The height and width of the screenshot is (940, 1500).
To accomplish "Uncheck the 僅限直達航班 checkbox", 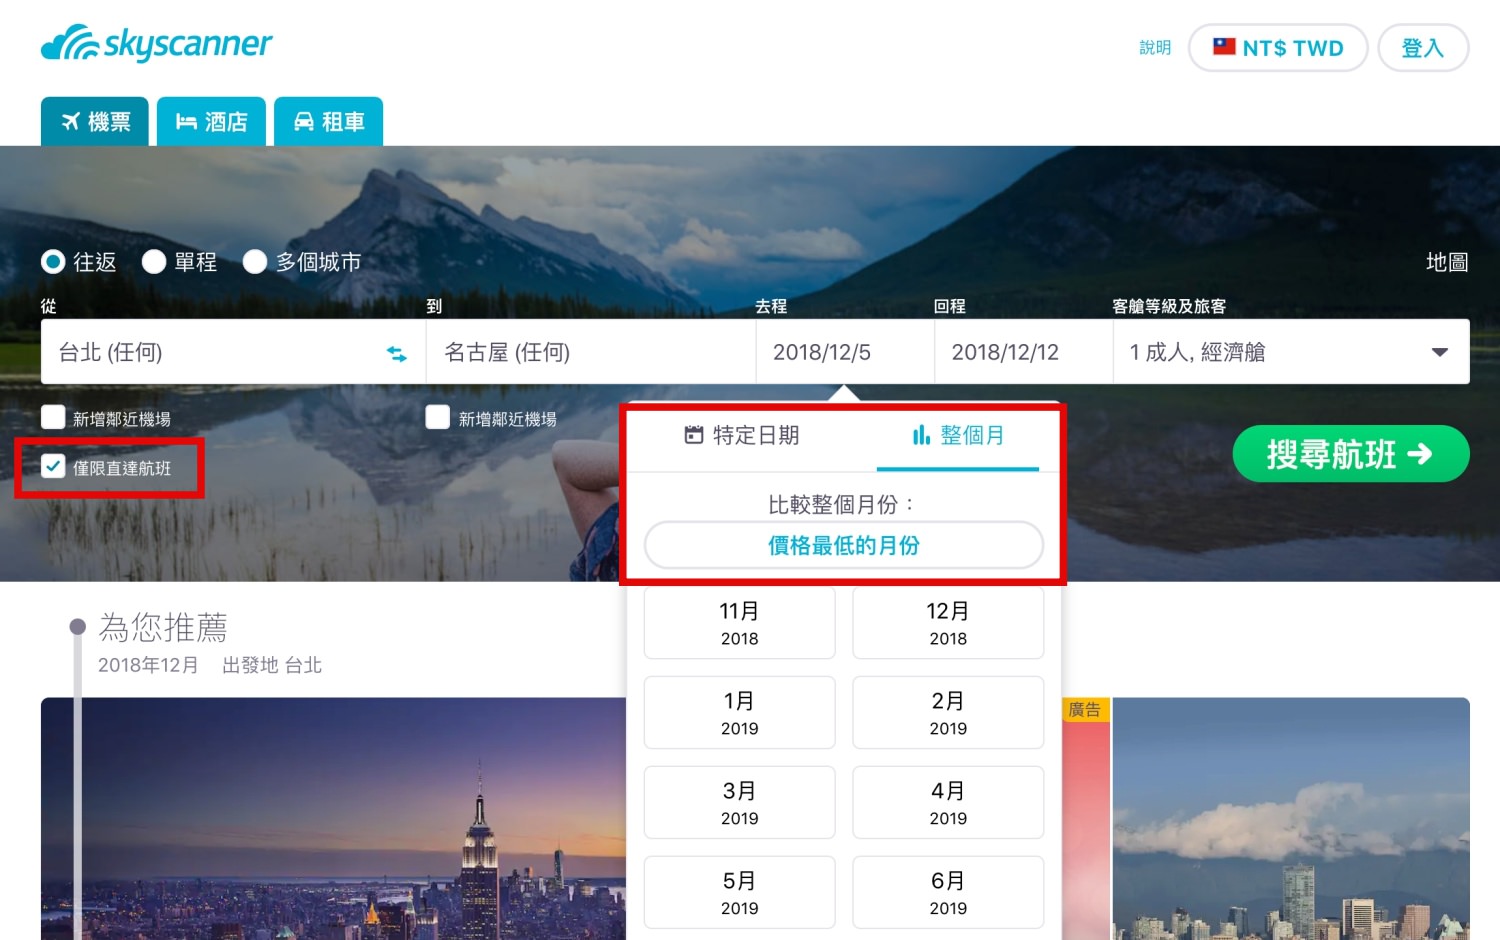I will [54, 467].
